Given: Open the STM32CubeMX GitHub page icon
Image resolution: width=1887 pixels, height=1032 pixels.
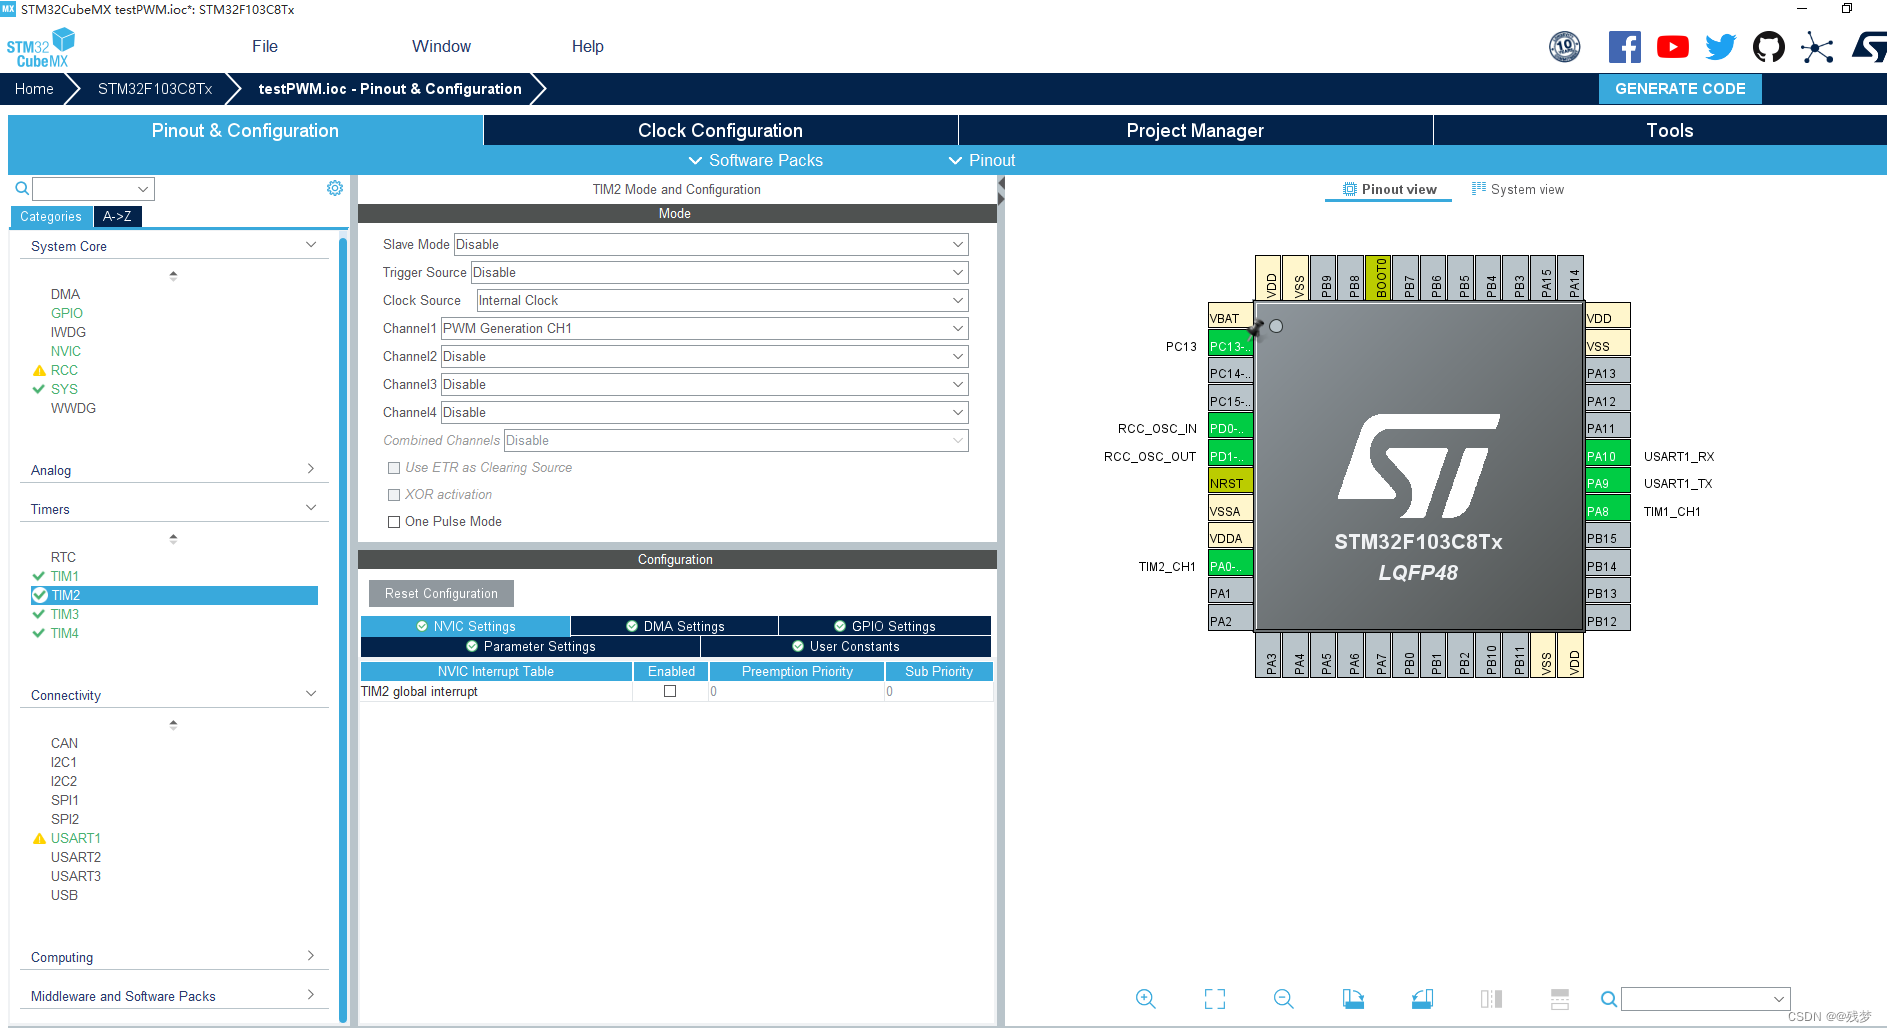Looking at the screenshot, I should pyautogui.click(x=1768, y=46).
